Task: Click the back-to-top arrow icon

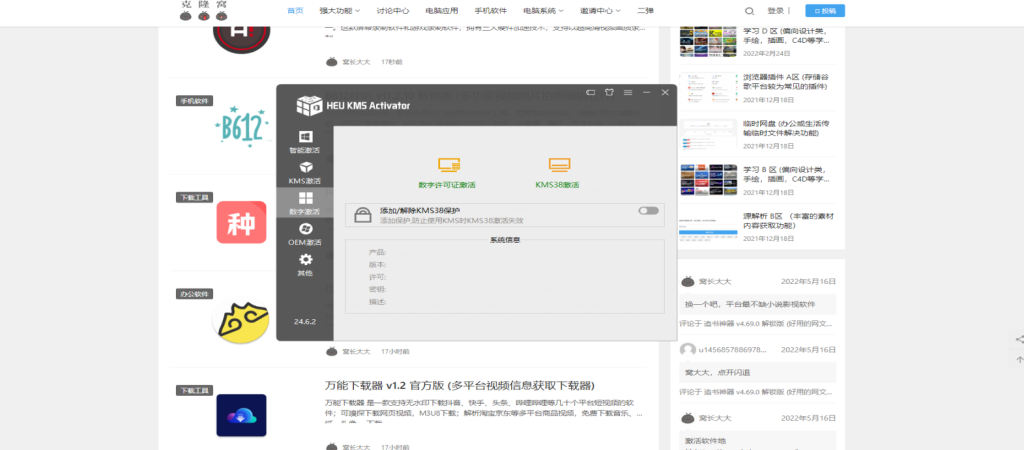Action: point(1019,360)
